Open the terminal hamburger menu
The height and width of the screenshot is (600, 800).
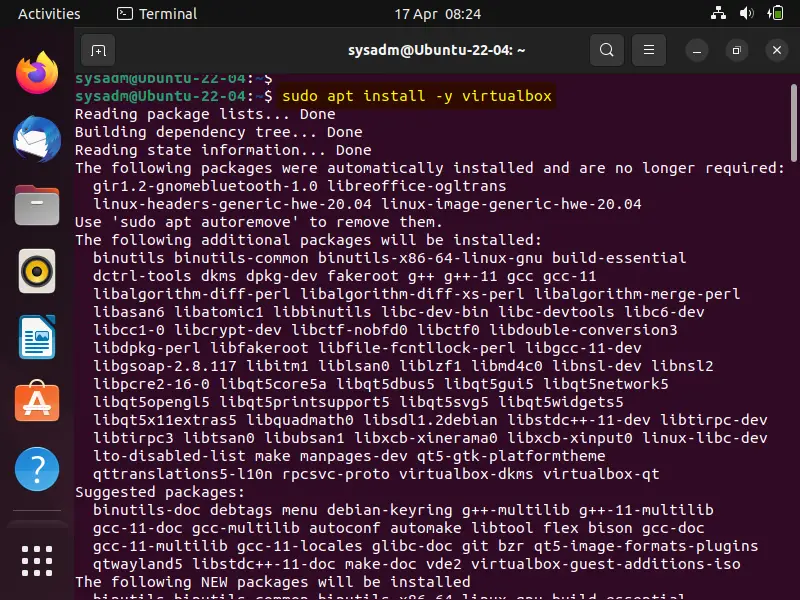pos(648,51)
